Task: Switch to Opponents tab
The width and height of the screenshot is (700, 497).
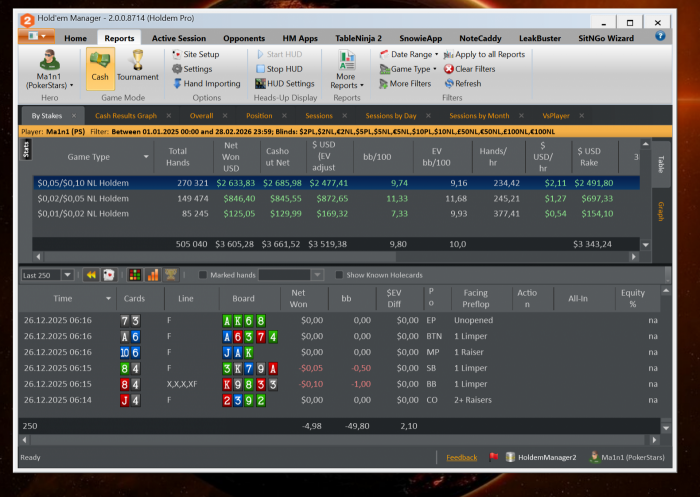Action: pyautogui.click(x=244, y=38)
